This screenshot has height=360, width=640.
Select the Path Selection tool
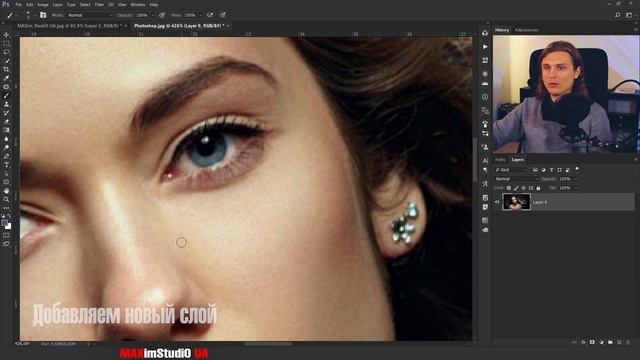pos(7,173)
